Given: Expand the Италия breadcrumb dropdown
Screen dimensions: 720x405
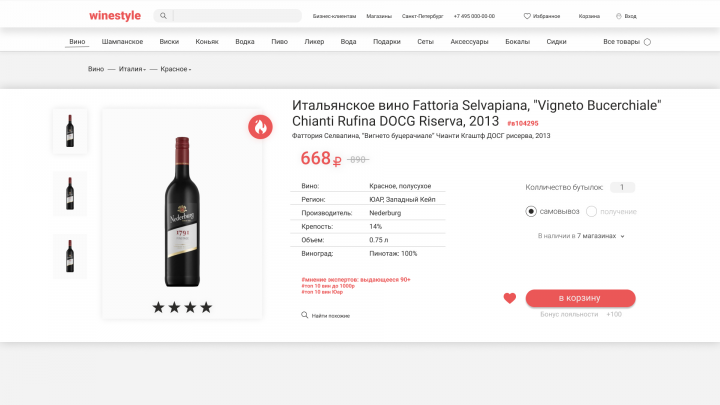Looking at the screenshot, I should tap(132, 69).
